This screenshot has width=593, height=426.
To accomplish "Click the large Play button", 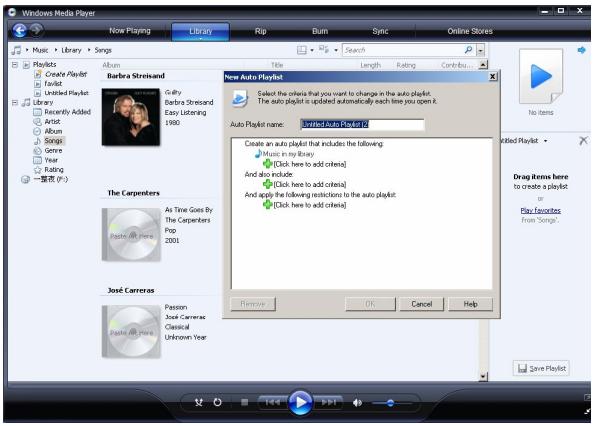I will pyautogui.click(x=300, y=403).
